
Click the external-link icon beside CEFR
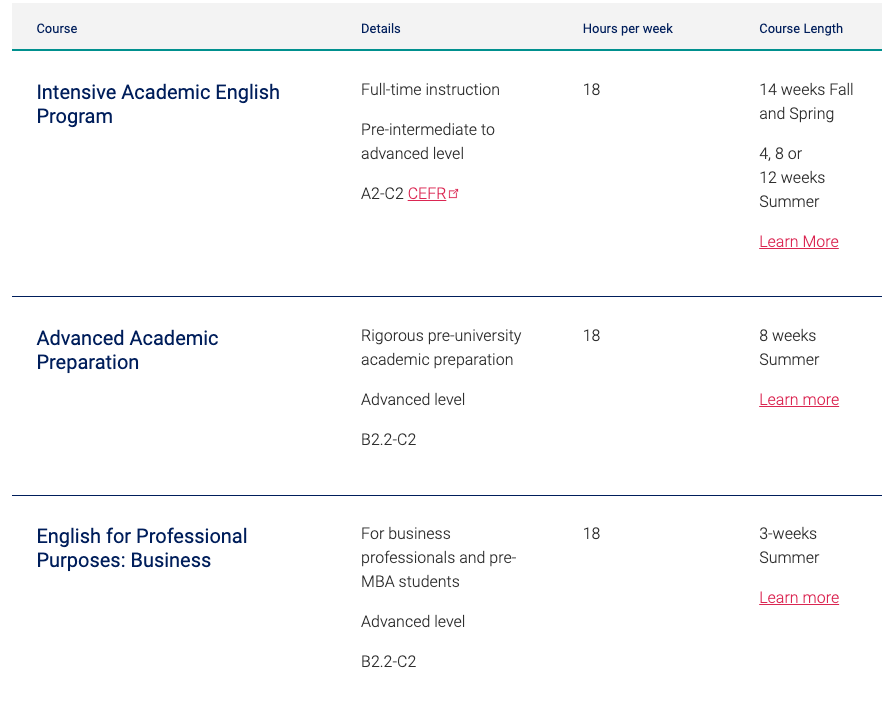[x=453, y=194]
